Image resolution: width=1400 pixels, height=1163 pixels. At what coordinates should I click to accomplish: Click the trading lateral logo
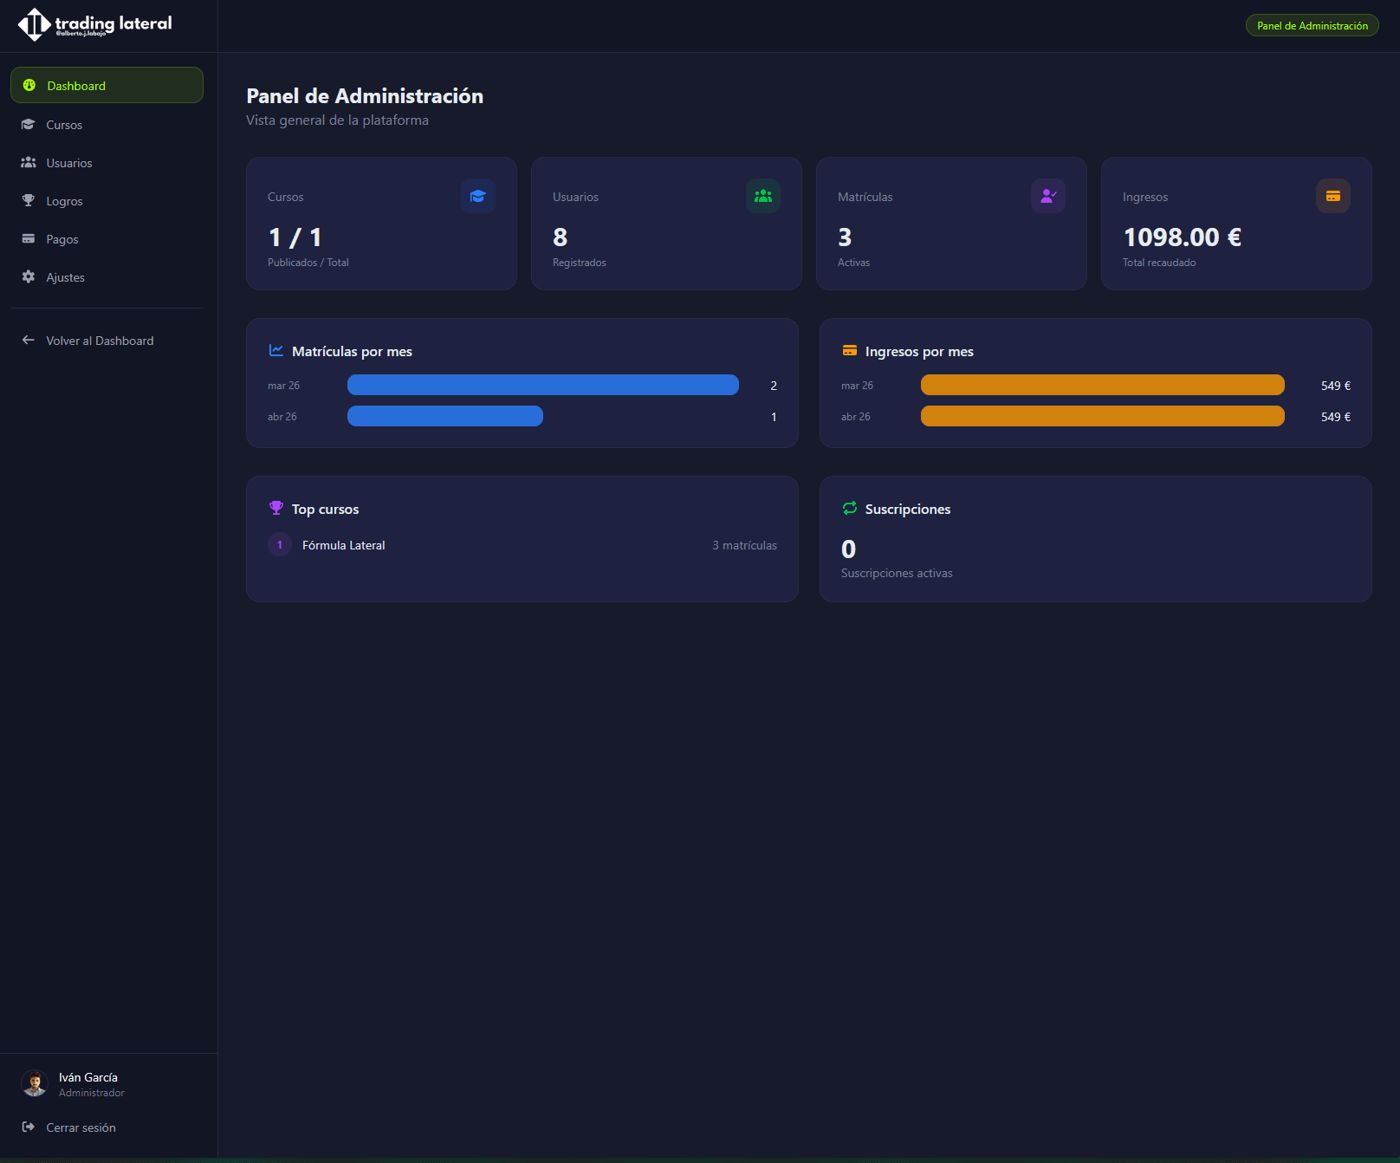pyautogui.click(x=95, y=25)
